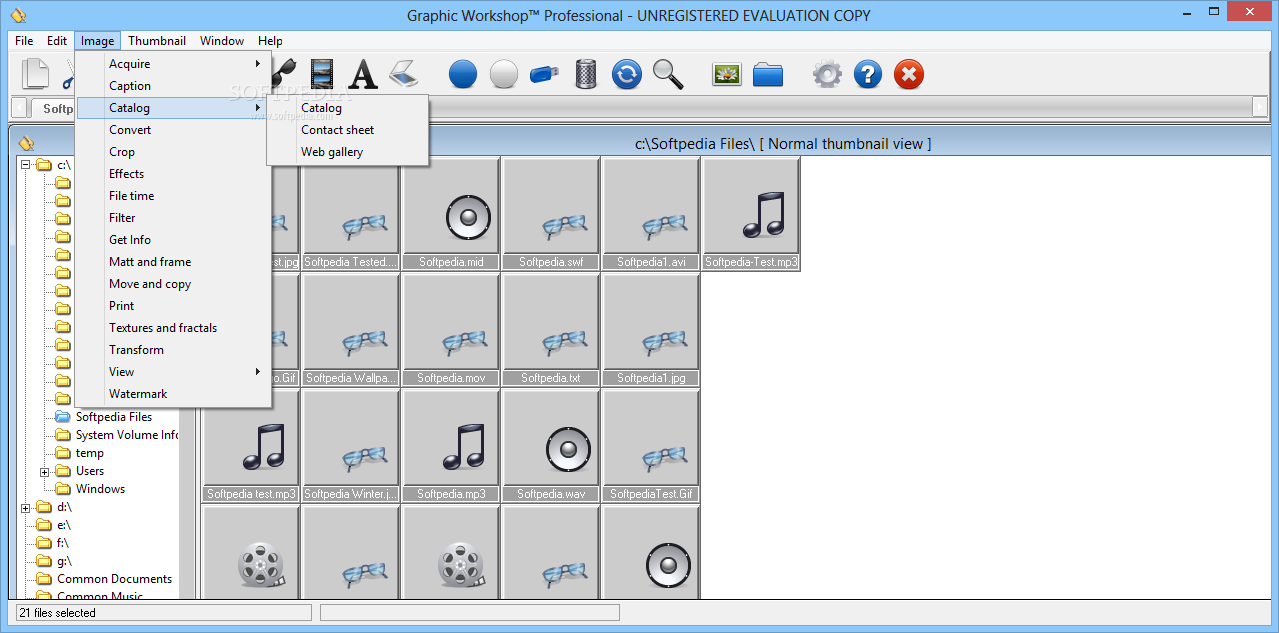Screen dimensions: 1279x633
Task: Open the Edit menu
Action: tap(57, 41)
